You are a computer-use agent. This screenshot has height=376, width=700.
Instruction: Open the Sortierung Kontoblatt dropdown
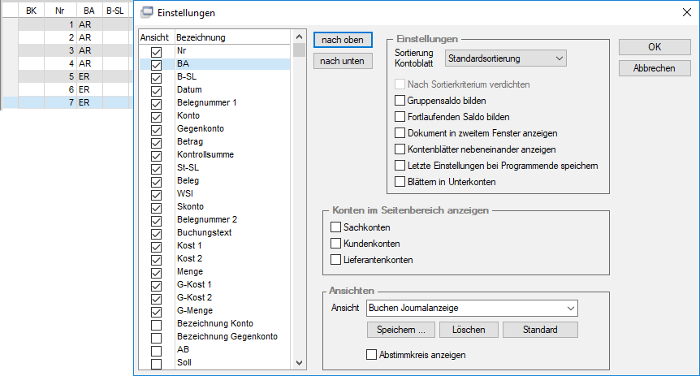click(505, 58)
